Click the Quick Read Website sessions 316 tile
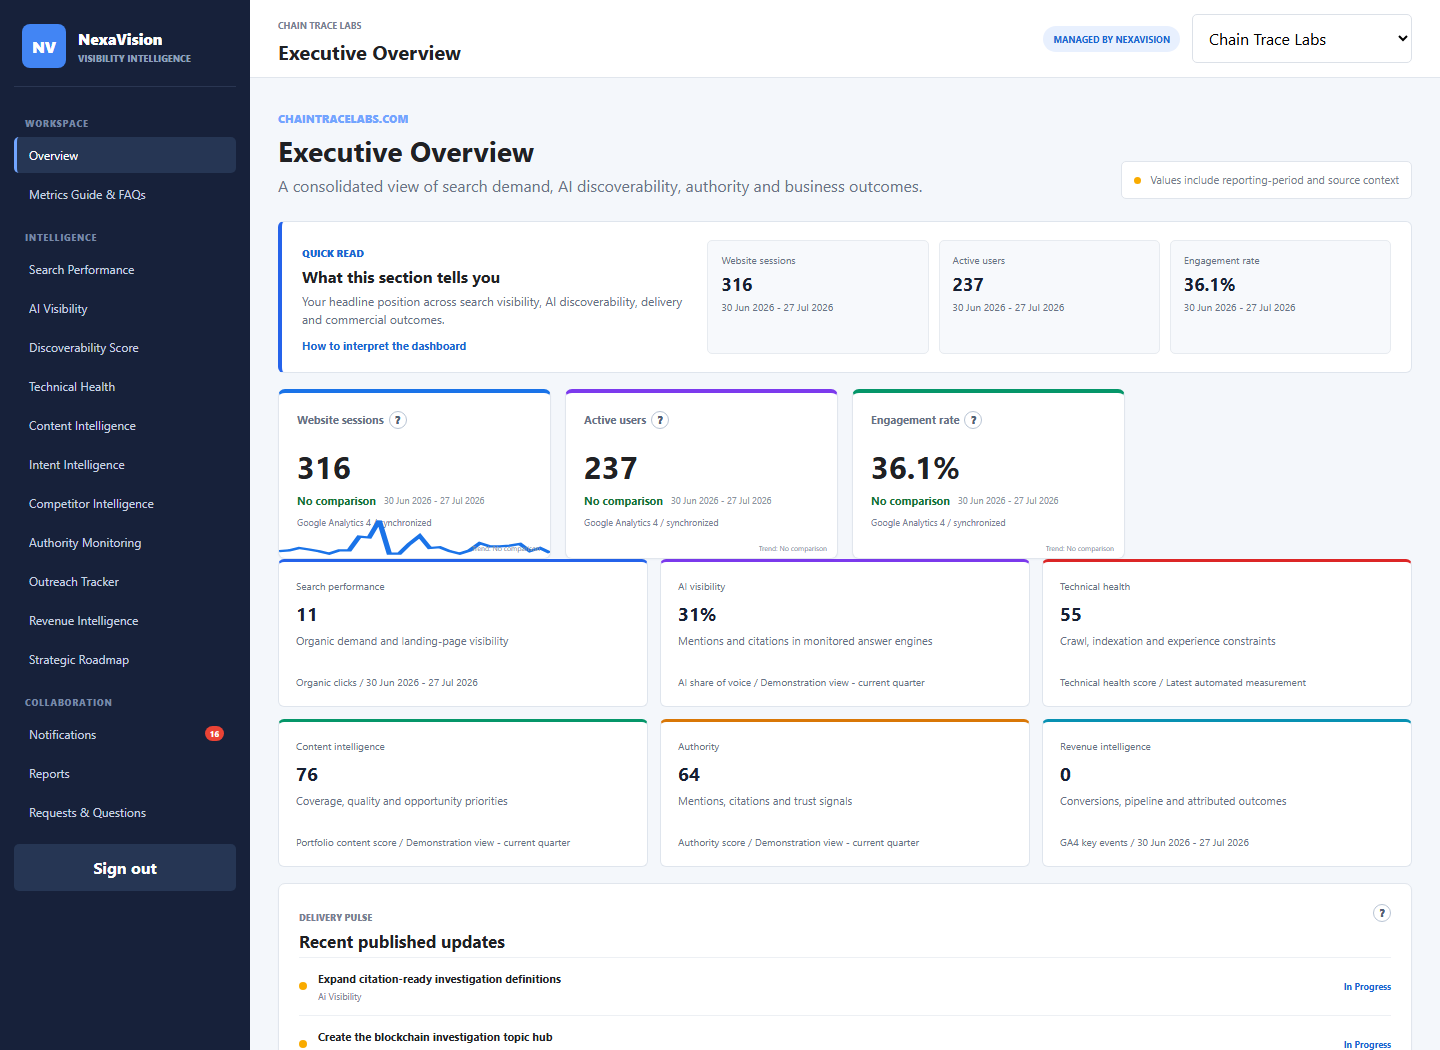Viewport: 1440px width, 1050px height. click(x=818, y=297)
